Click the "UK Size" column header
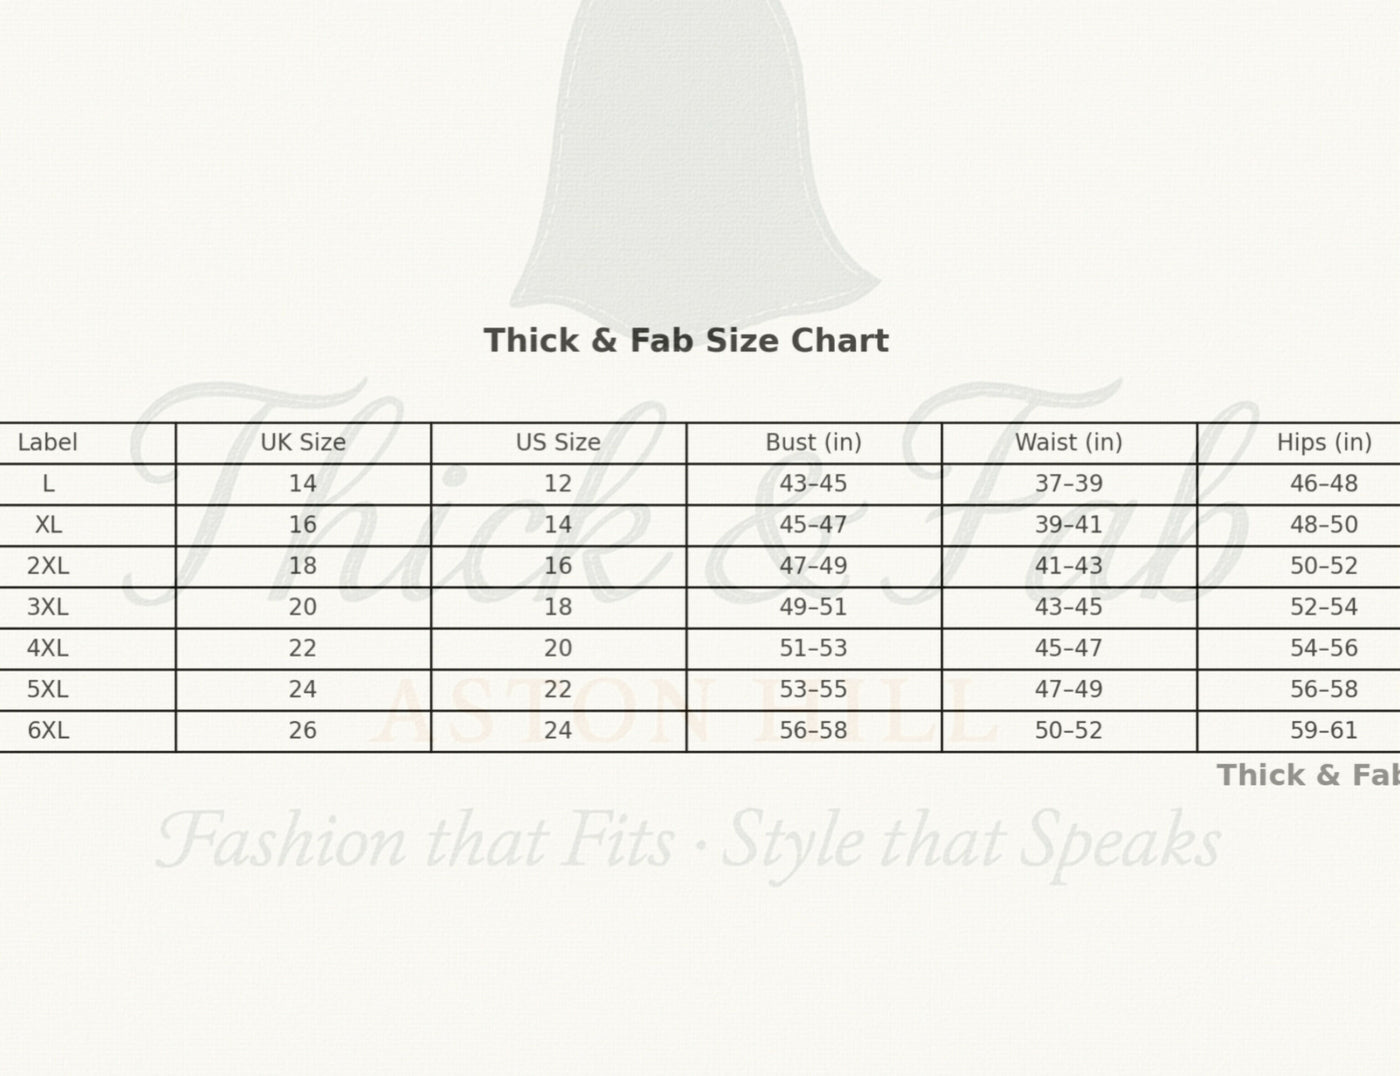 tap(303, 442)
